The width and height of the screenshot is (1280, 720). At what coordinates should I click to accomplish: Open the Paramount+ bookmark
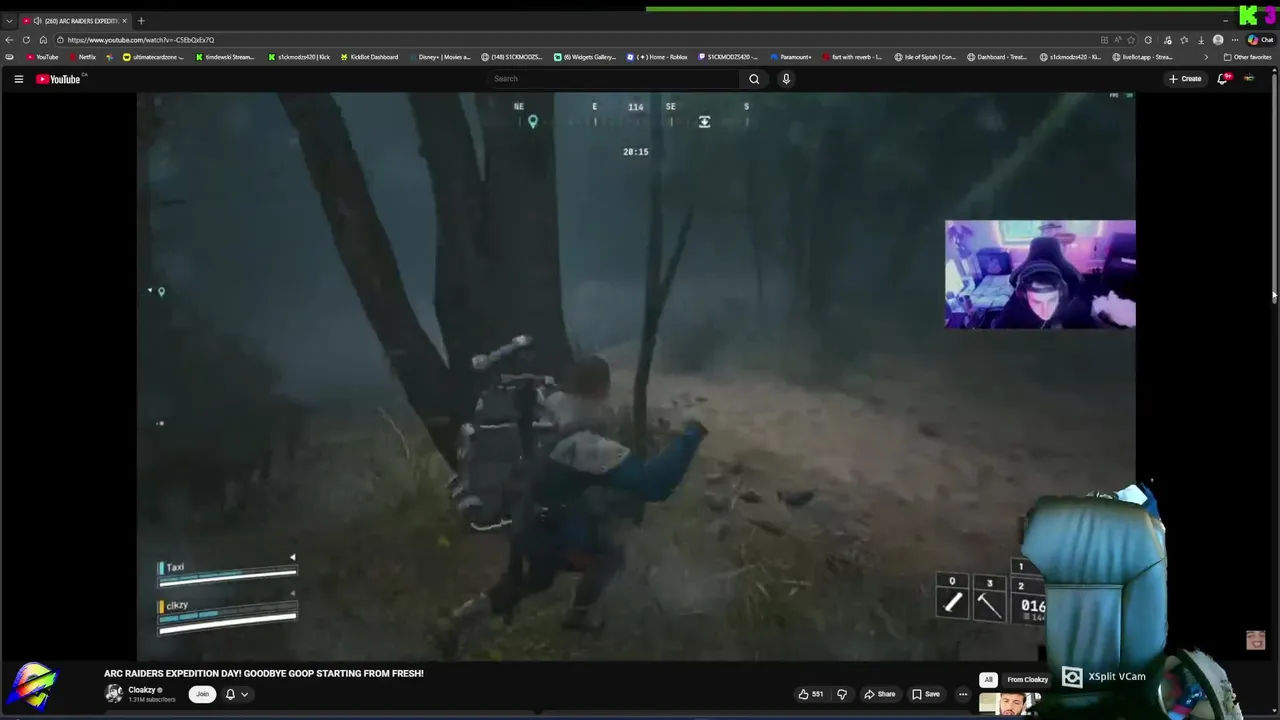[x=791, y=57]
